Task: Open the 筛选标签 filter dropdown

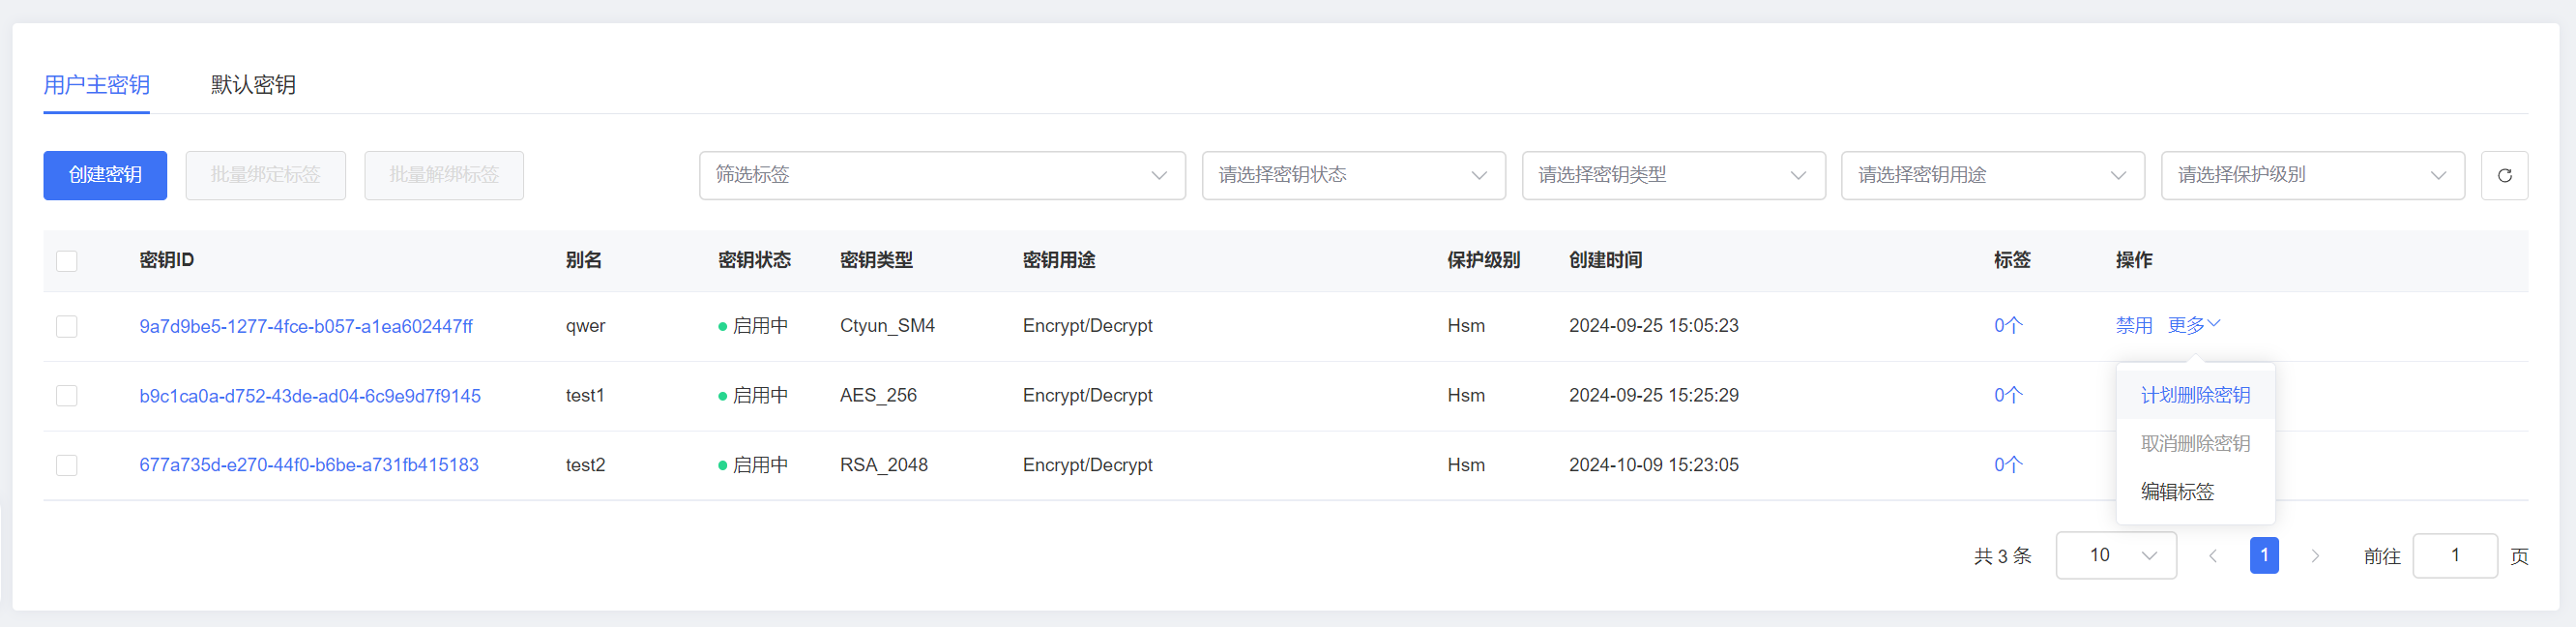Action: (942, 175)
